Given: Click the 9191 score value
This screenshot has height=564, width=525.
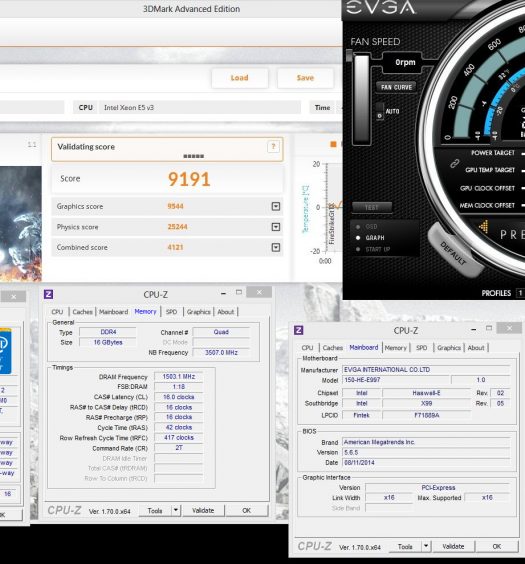Looking at the screenshot, I should 189,179.
